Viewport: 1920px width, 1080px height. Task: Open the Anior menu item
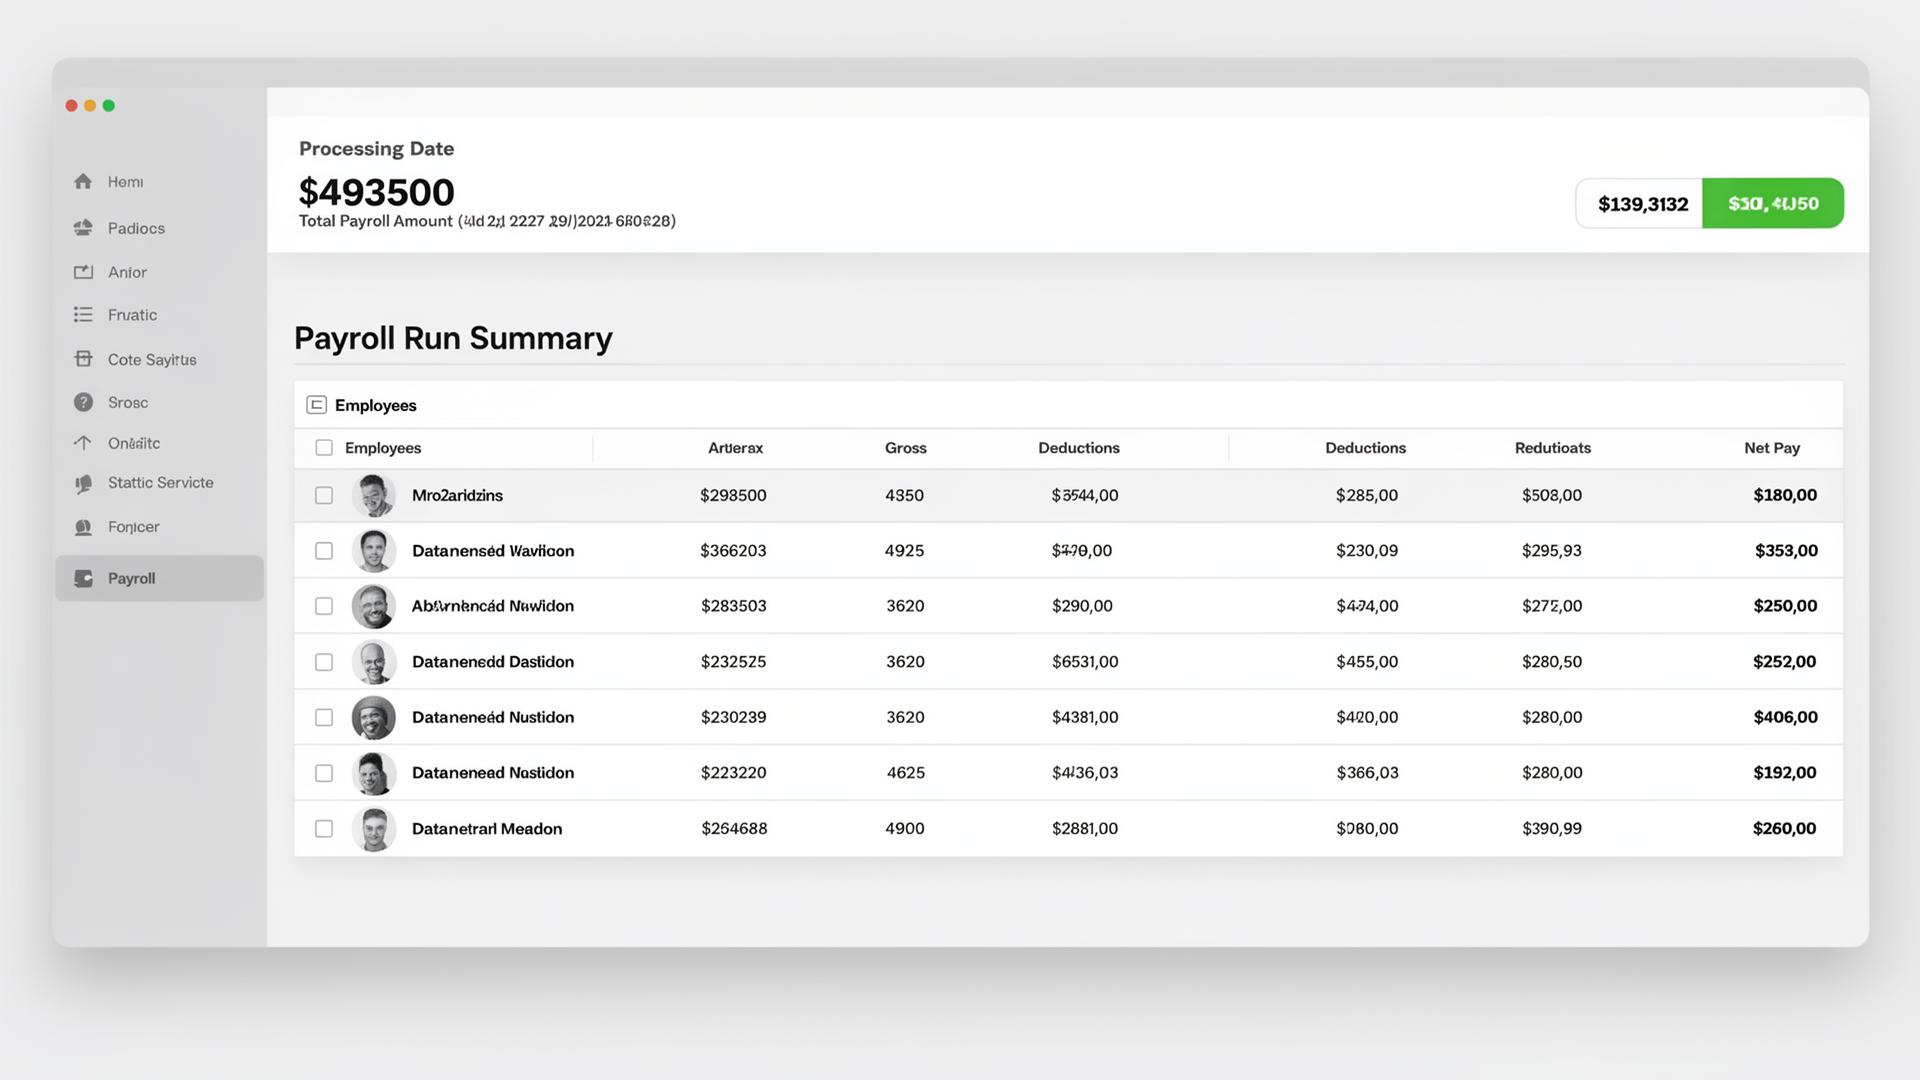127,272
